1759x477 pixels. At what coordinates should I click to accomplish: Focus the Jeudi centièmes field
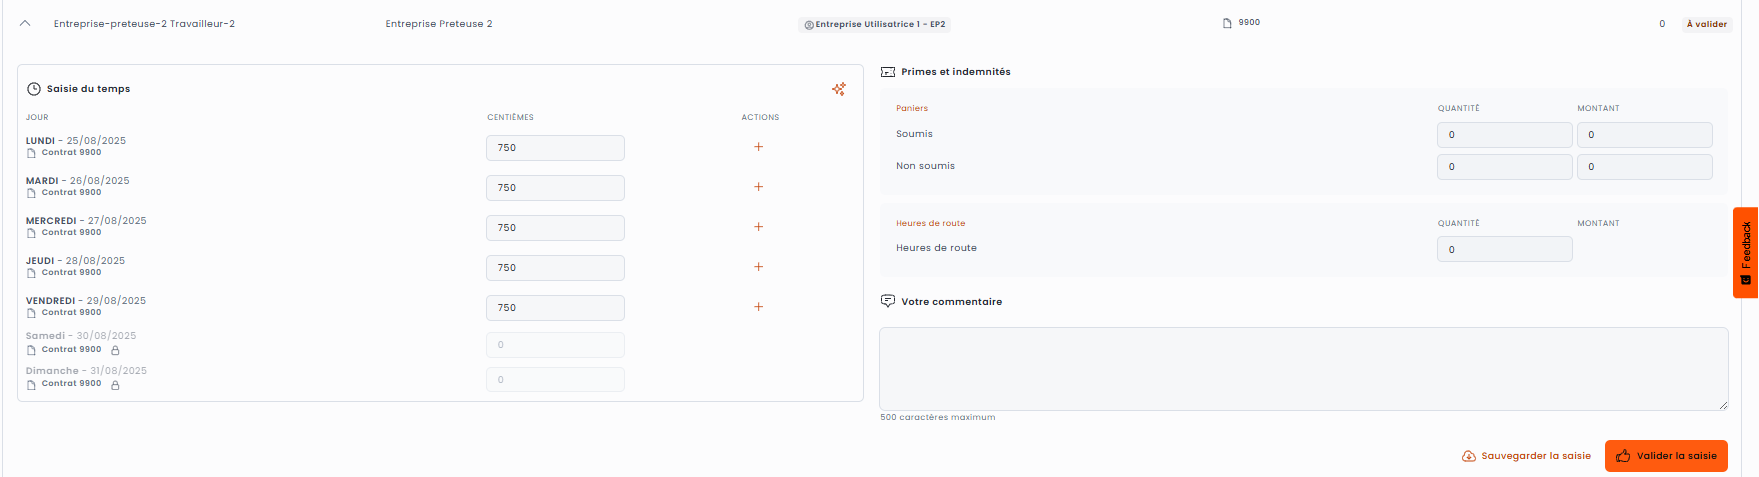[x=555, y=268]
